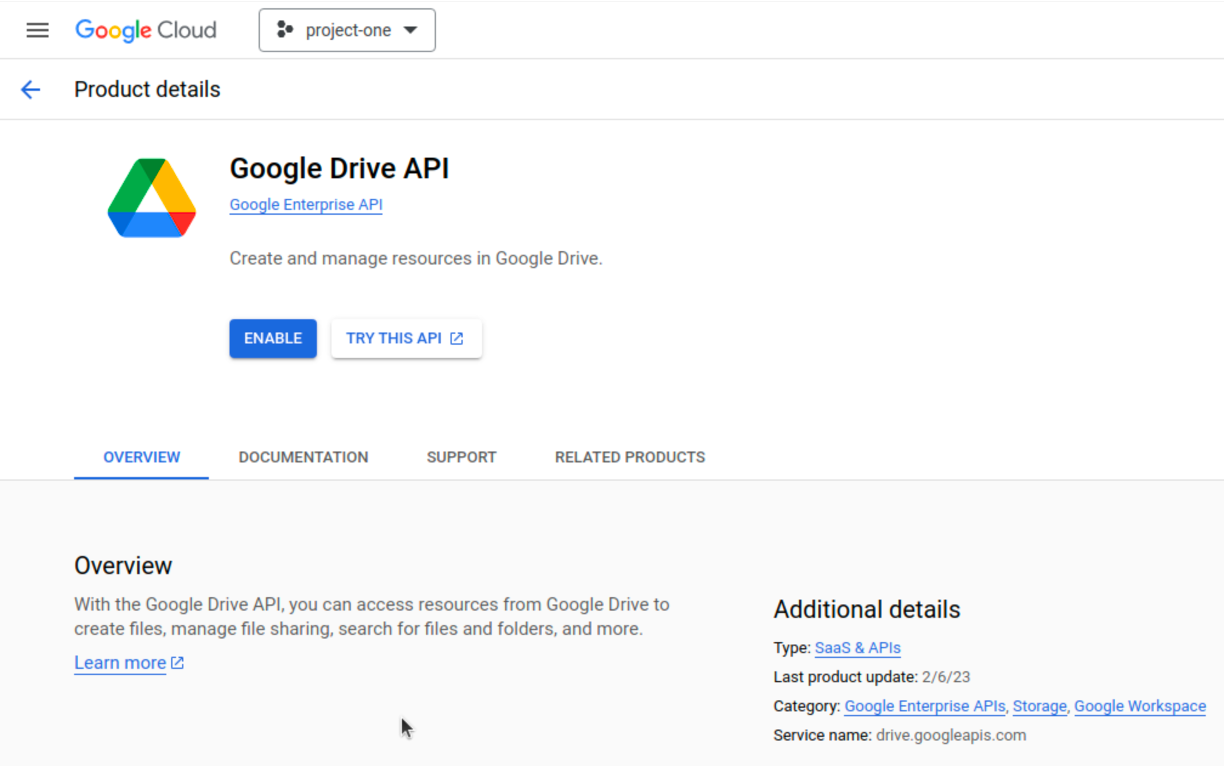1224x766 pixels.
Task: Switch to the Related Products tab
Action: click(629, 457)
